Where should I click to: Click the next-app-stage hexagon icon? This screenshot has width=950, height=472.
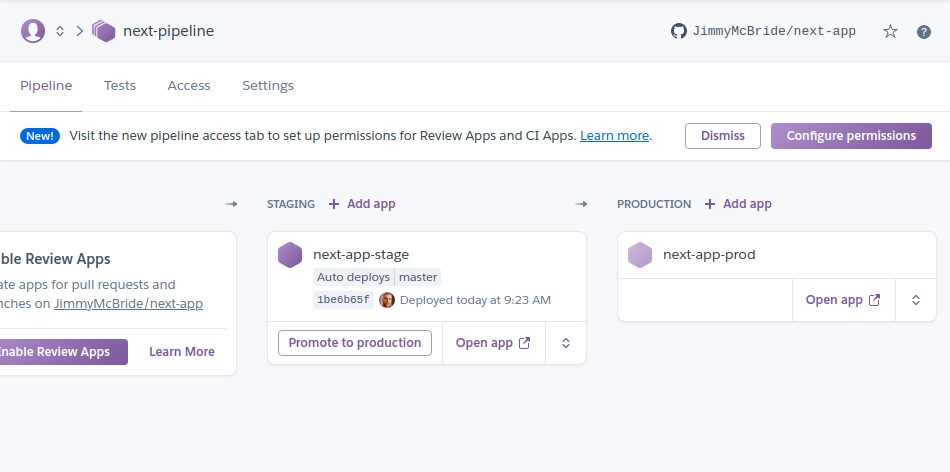(290, 255)
